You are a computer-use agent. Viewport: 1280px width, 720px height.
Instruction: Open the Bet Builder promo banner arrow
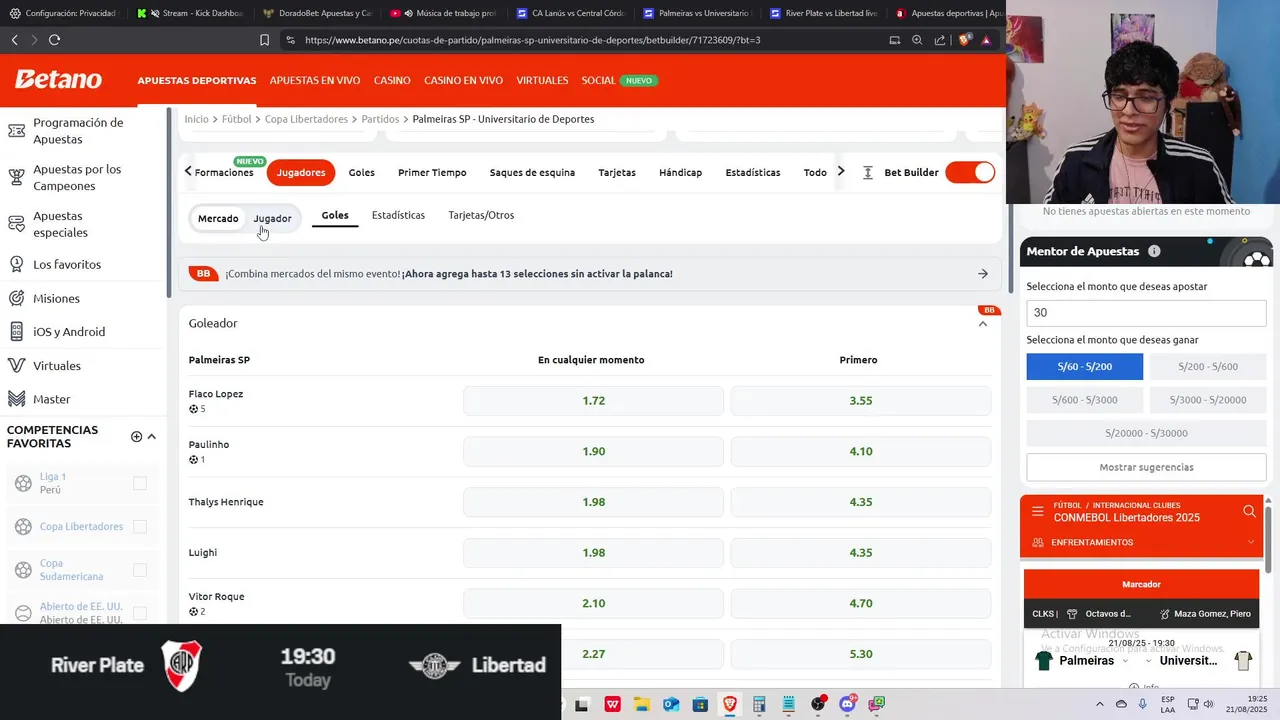tap(983, 273)
